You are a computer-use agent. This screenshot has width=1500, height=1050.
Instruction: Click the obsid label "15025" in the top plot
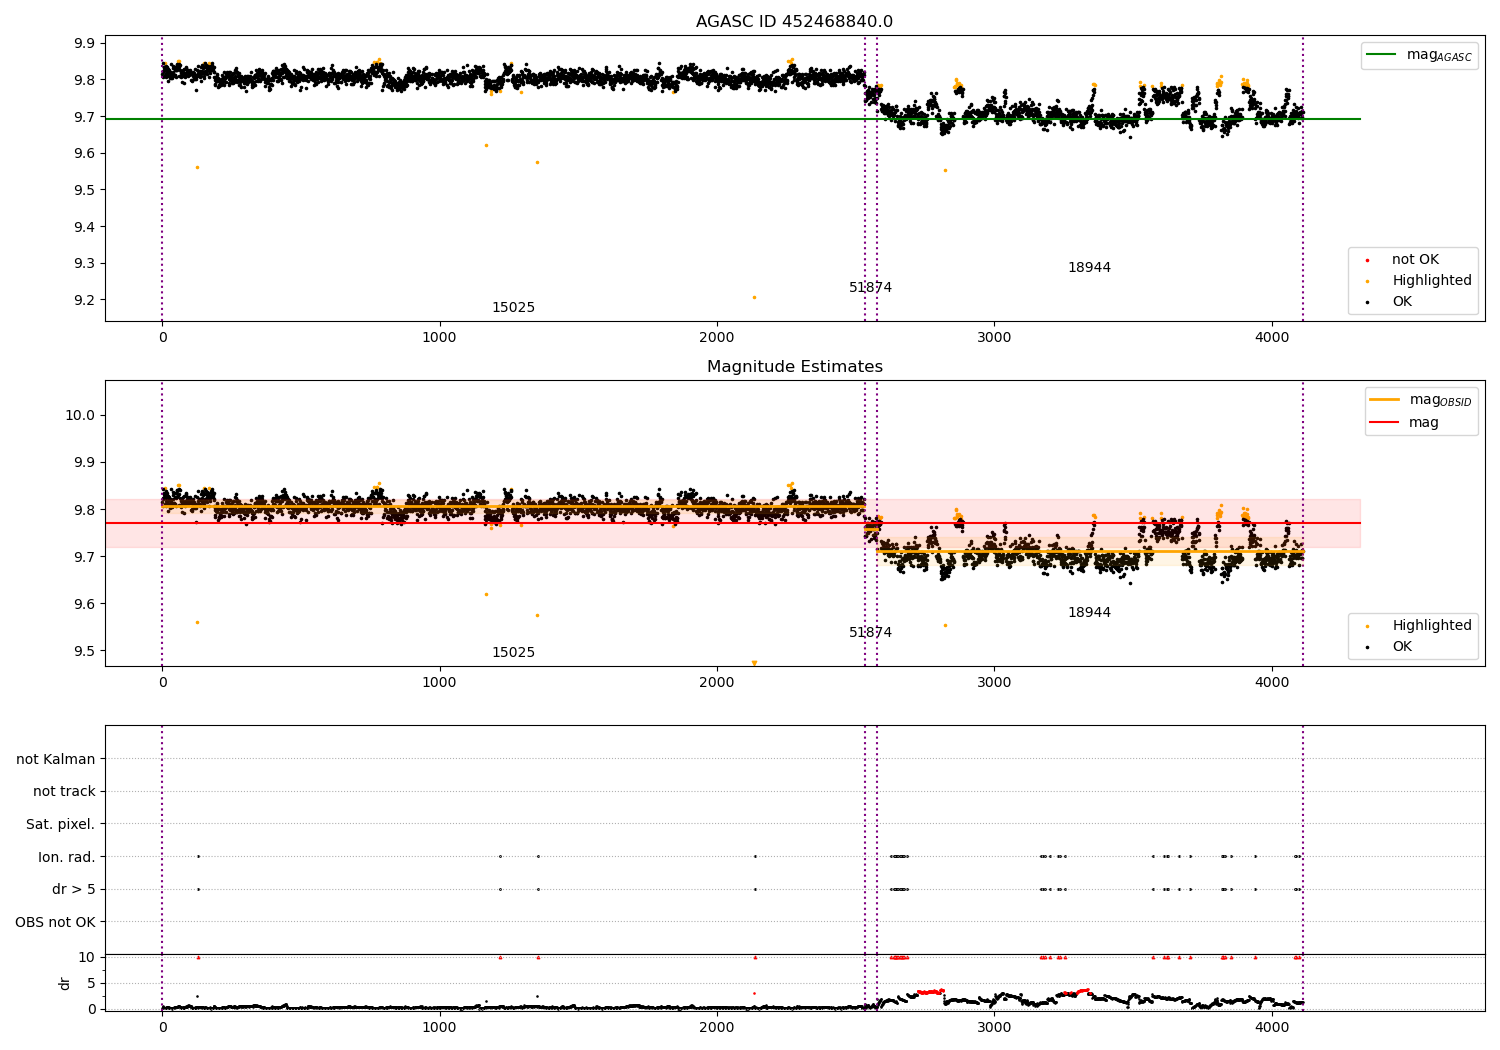(513, 308)
